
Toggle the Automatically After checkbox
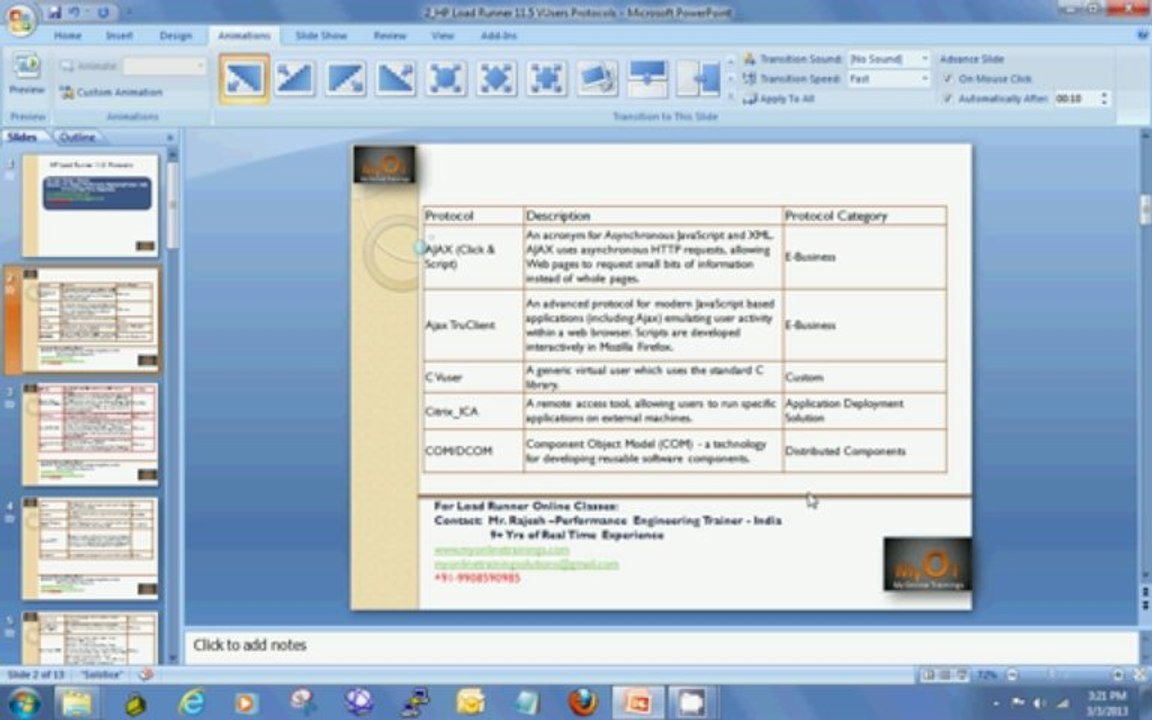click(948, 98)
